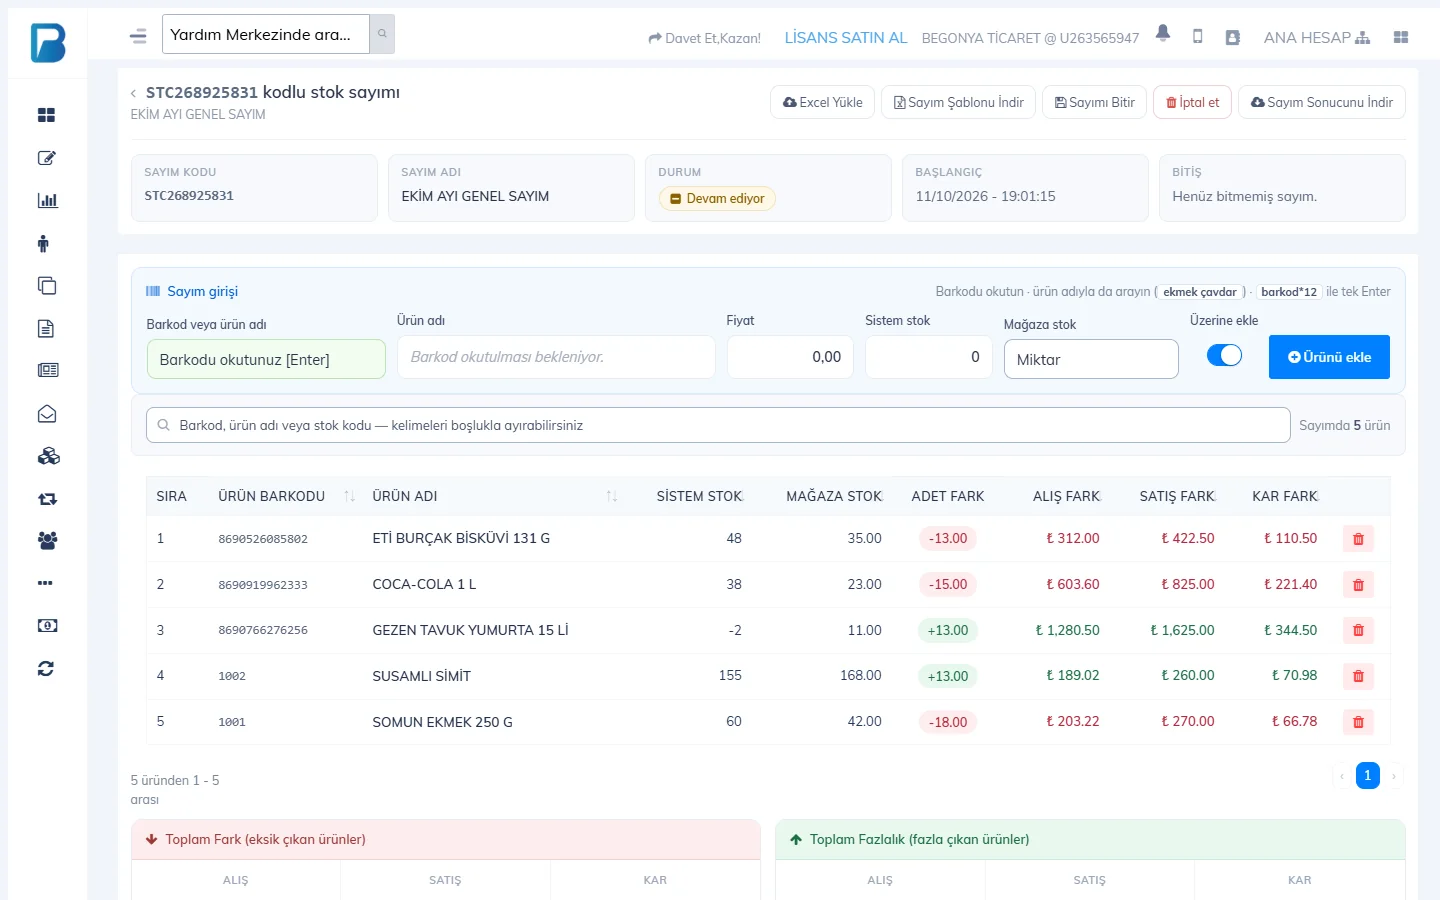Click the Excel Yükle button

[823, 102]
